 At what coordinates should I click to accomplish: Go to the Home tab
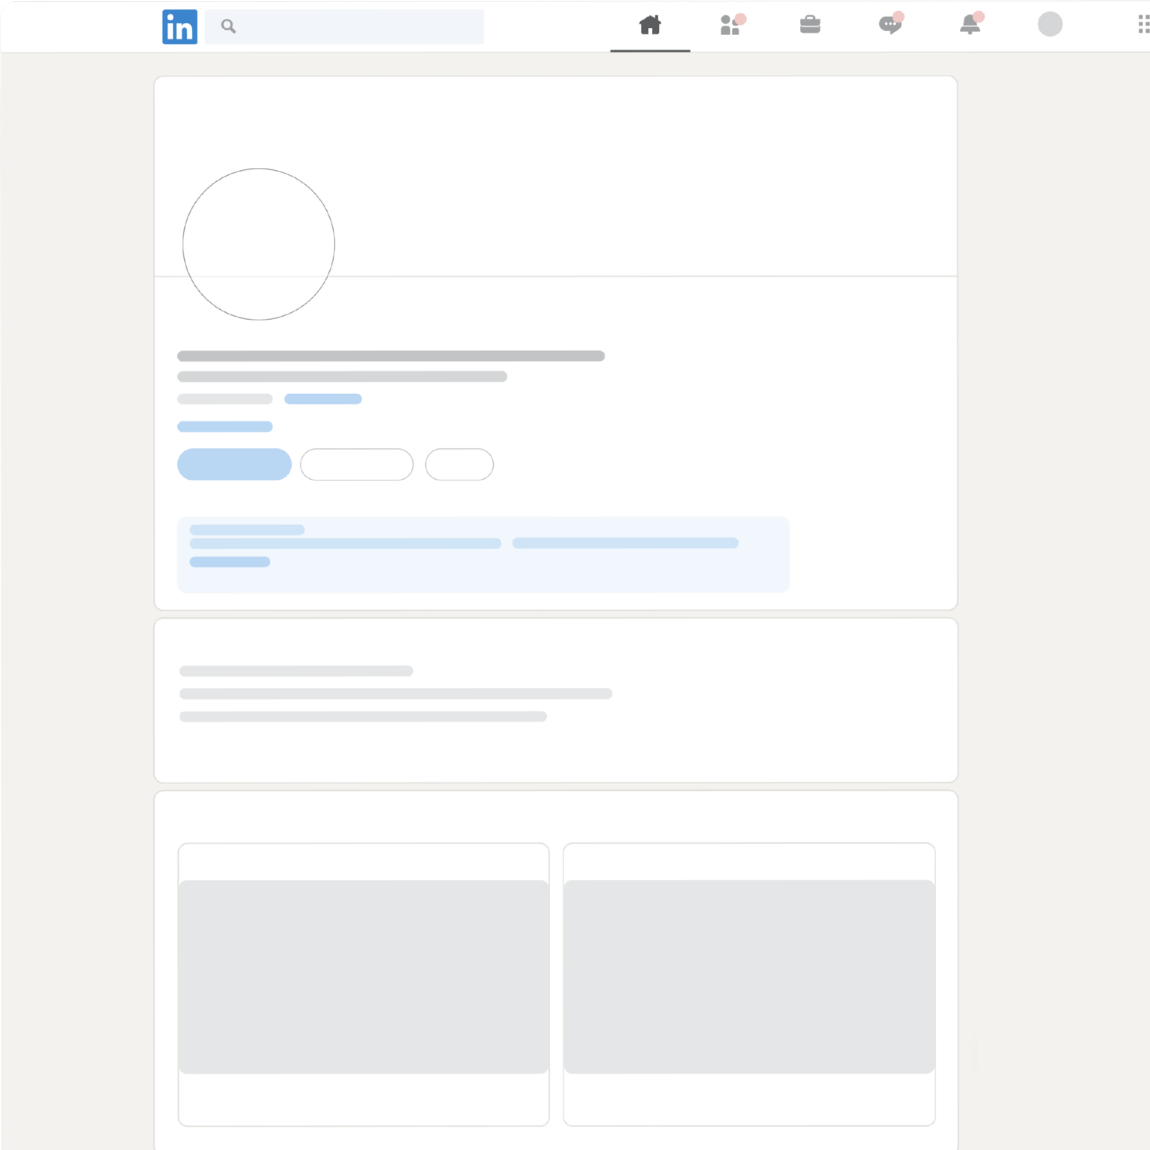click(x=650, y=25)
